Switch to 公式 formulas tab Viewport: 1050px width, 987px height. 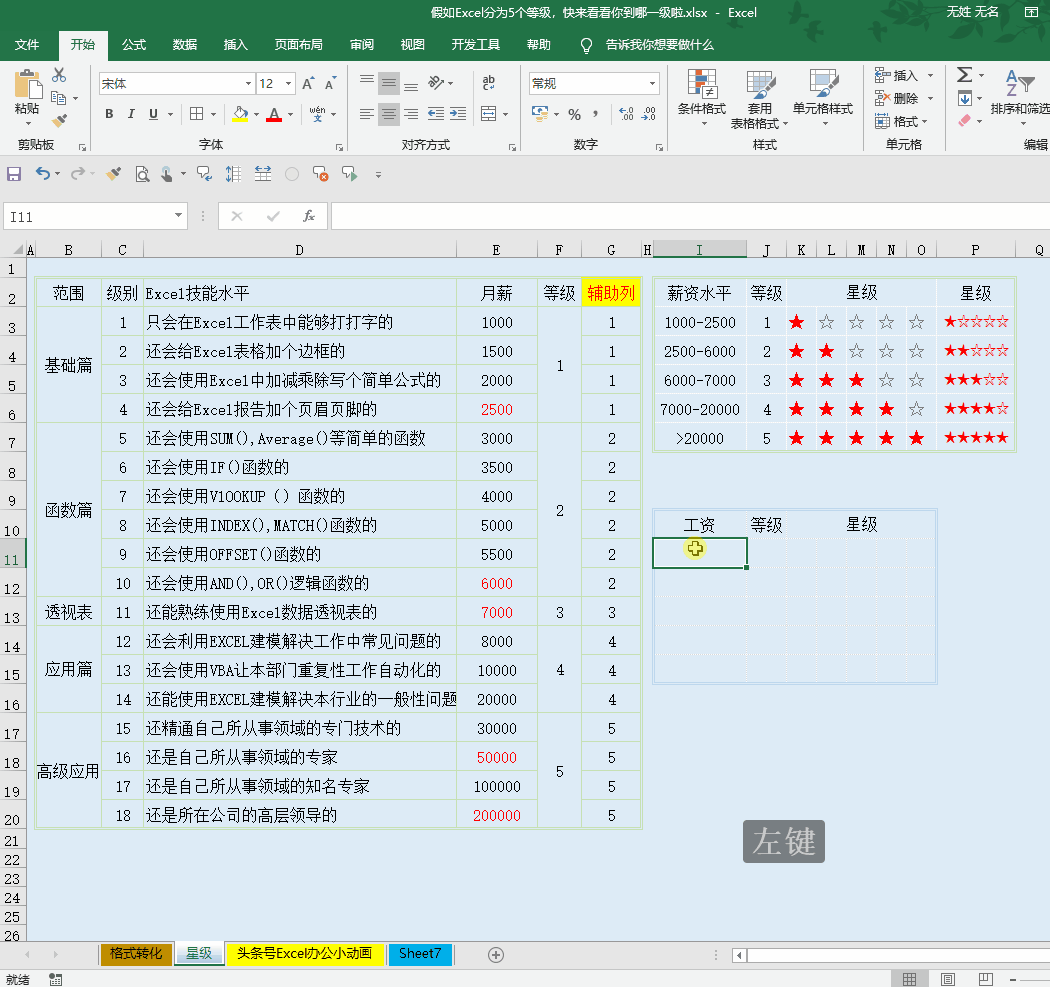134,45
